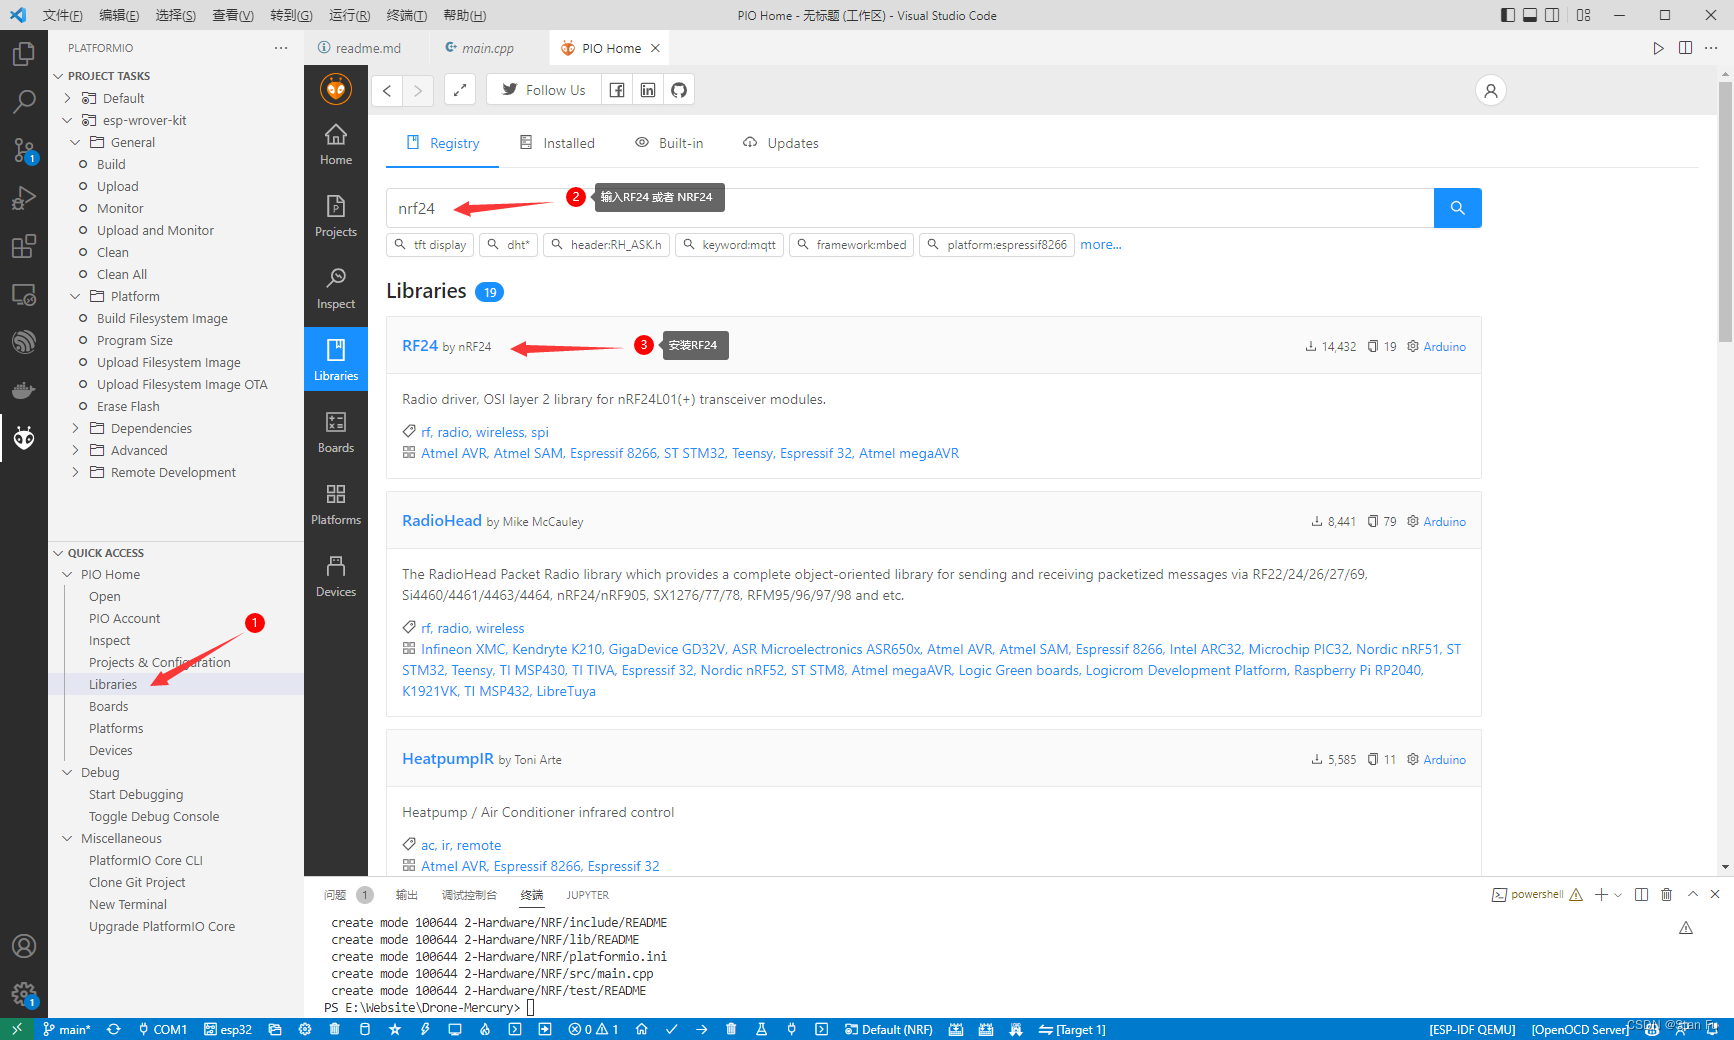Open Accounts menu in activity bar
Screen dimensions: 1734x1040
[x=24, y=946]
